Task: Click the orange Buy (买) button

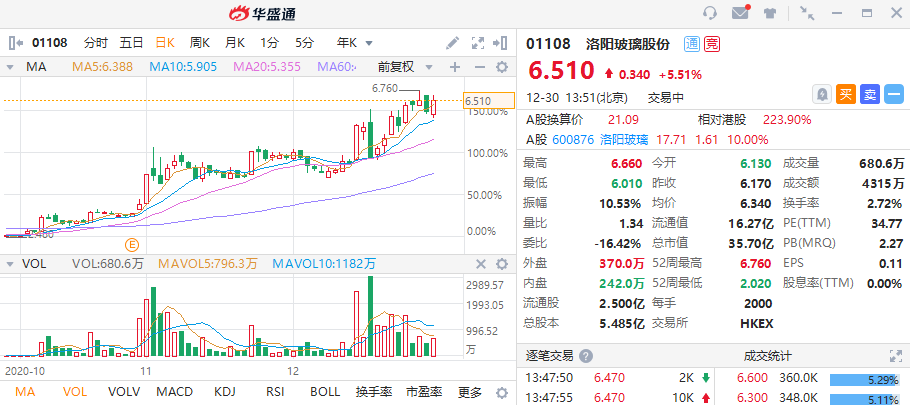Action: pyautogui.click(x=846, y=95)
